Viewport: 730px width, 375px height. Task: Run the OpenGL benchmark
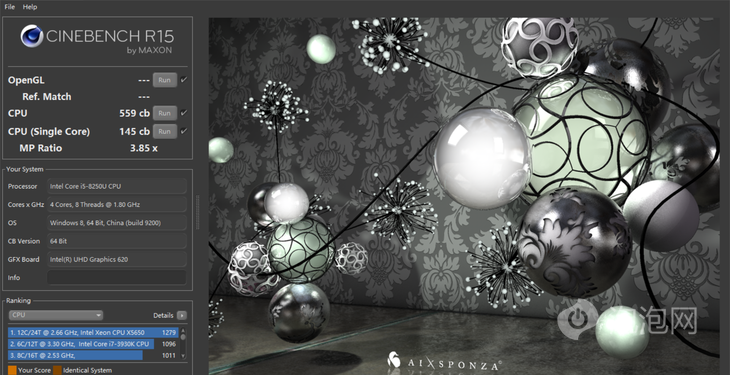pyautogui.click(x=165, y=80)
